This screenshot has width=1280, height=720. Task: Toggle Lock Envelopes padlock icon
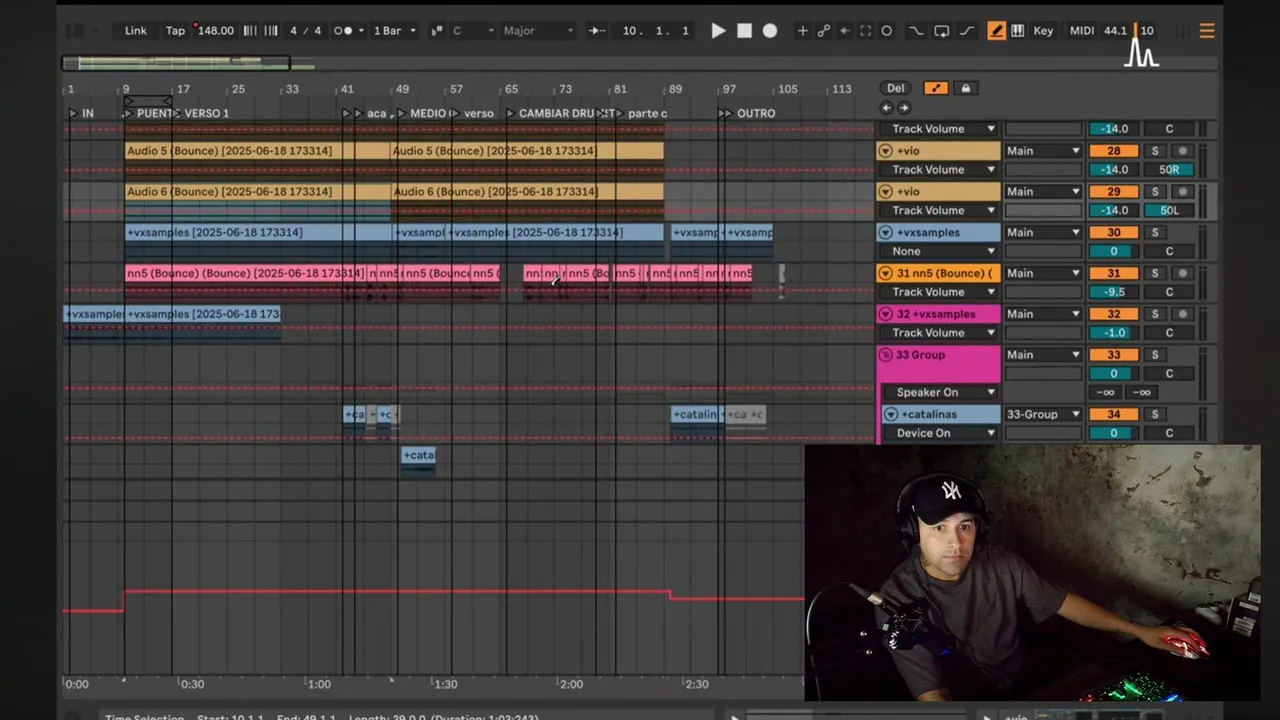tap(965, 88)
